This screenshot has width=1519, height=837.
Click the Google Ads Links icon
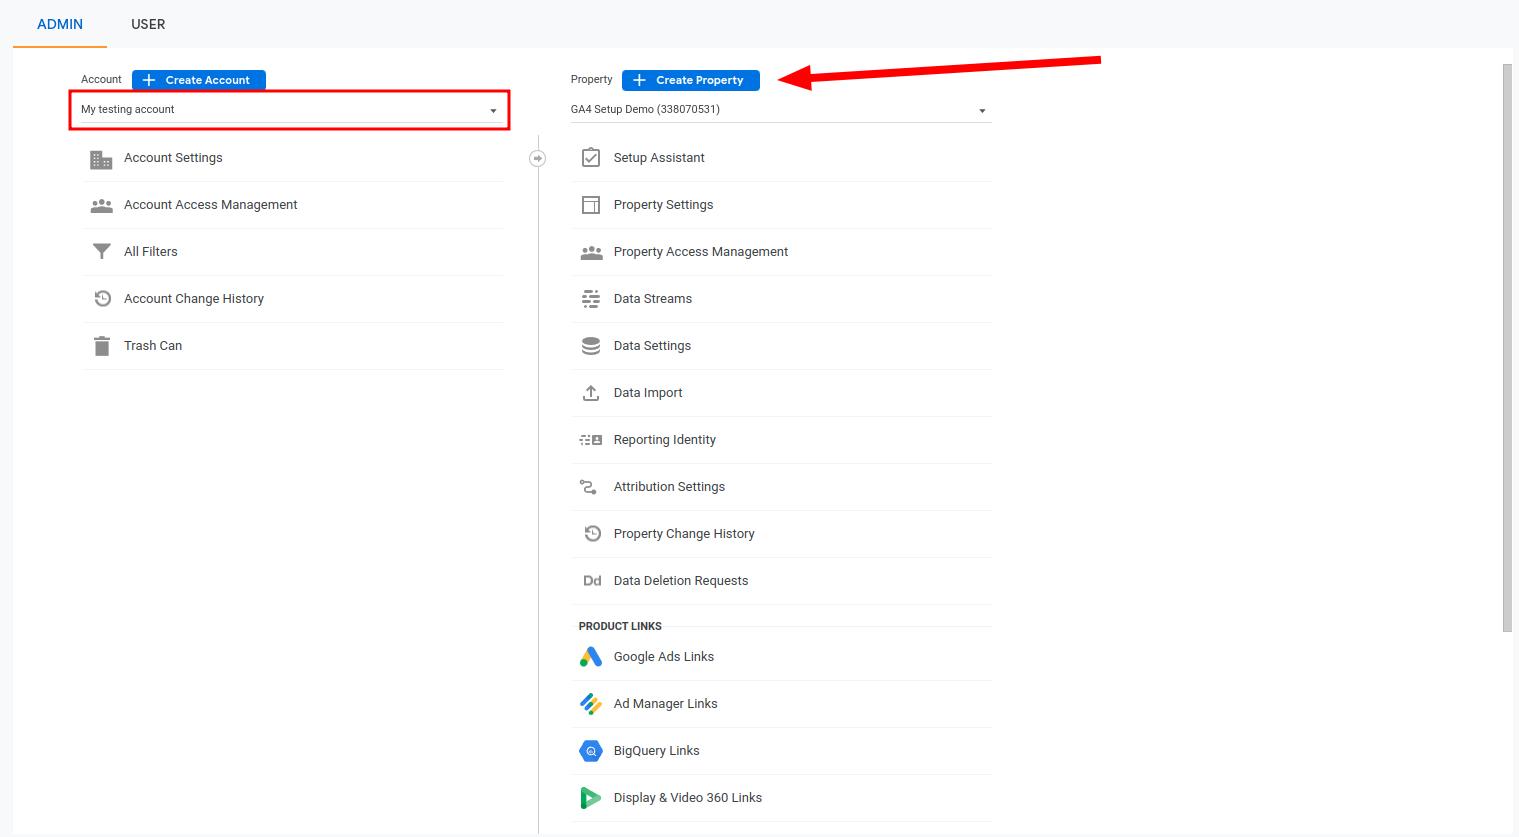(590, 656)
